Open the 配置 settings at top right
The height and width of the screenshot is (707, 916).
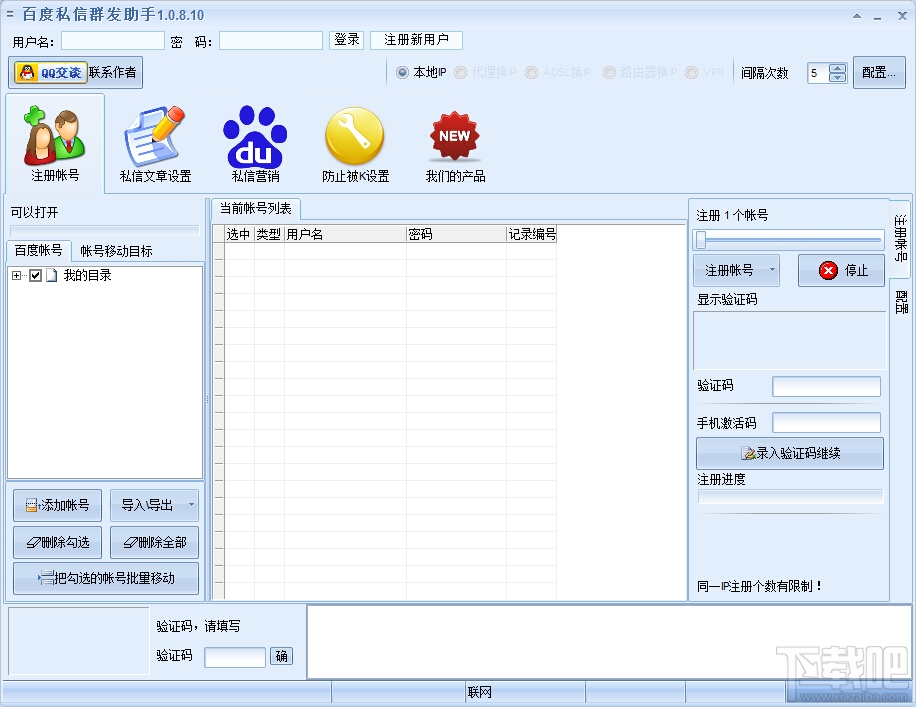877,72
